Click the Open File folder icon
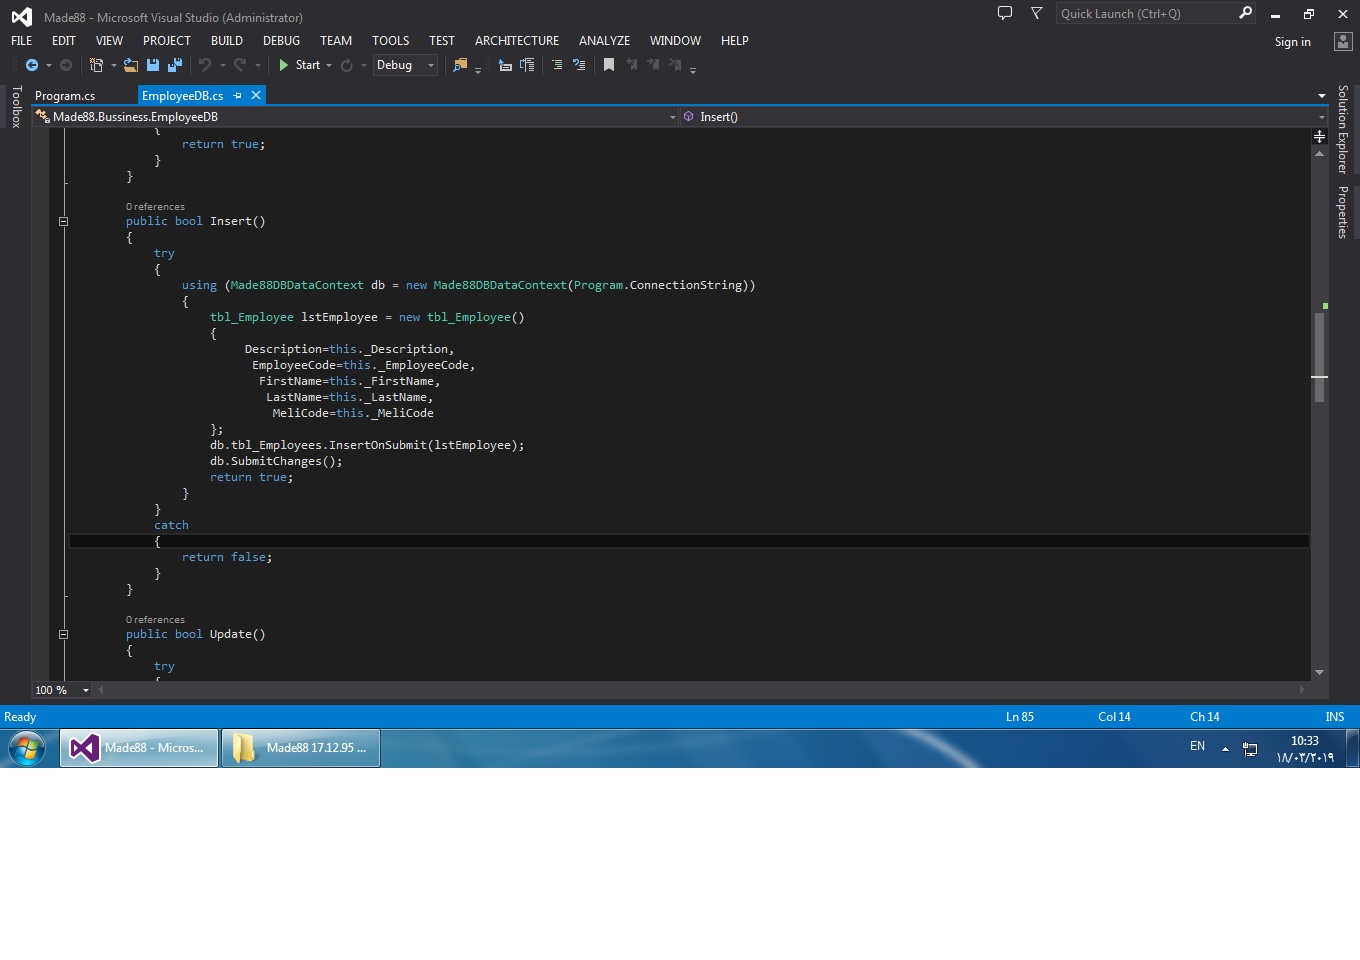This screenshot has height=960, width=1360. pos(131,65)
